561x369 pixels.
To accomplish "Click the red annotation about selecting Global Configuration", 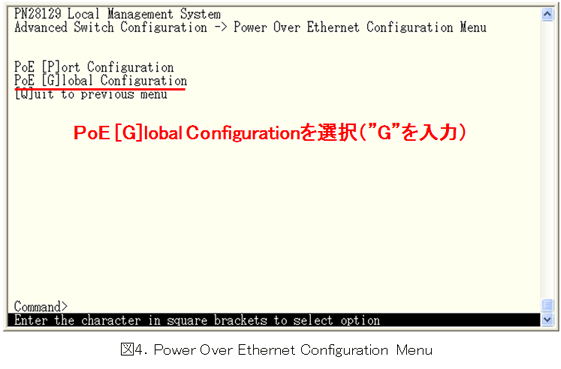I will [270, 133].
